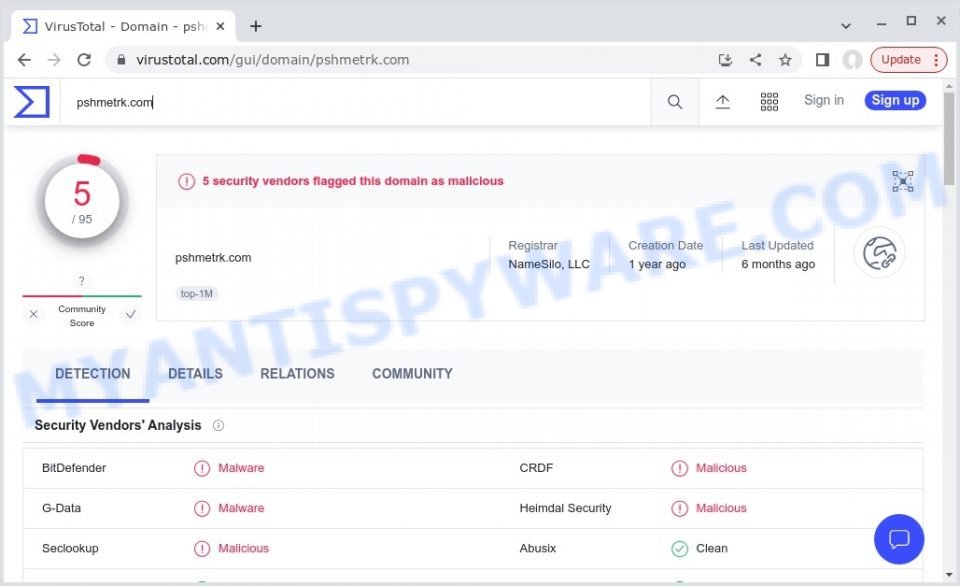The height and width of the screenshot is (586, 960).
Task: Click the community score question mark
Action: point(81,281)
